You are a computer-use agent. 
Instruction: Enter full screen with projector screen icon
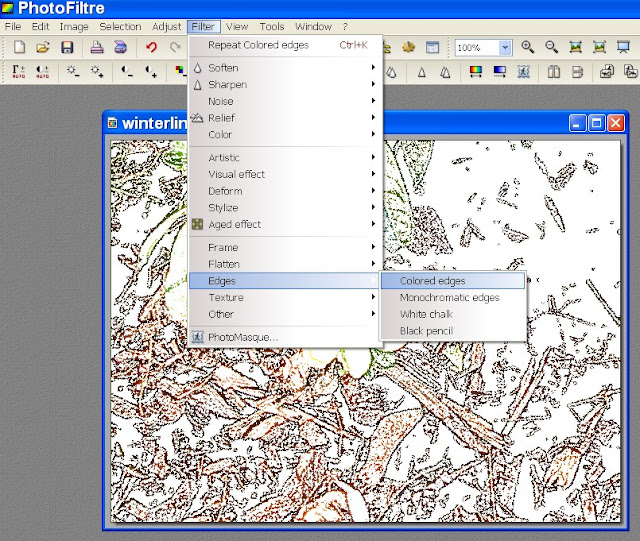point(623,47)
